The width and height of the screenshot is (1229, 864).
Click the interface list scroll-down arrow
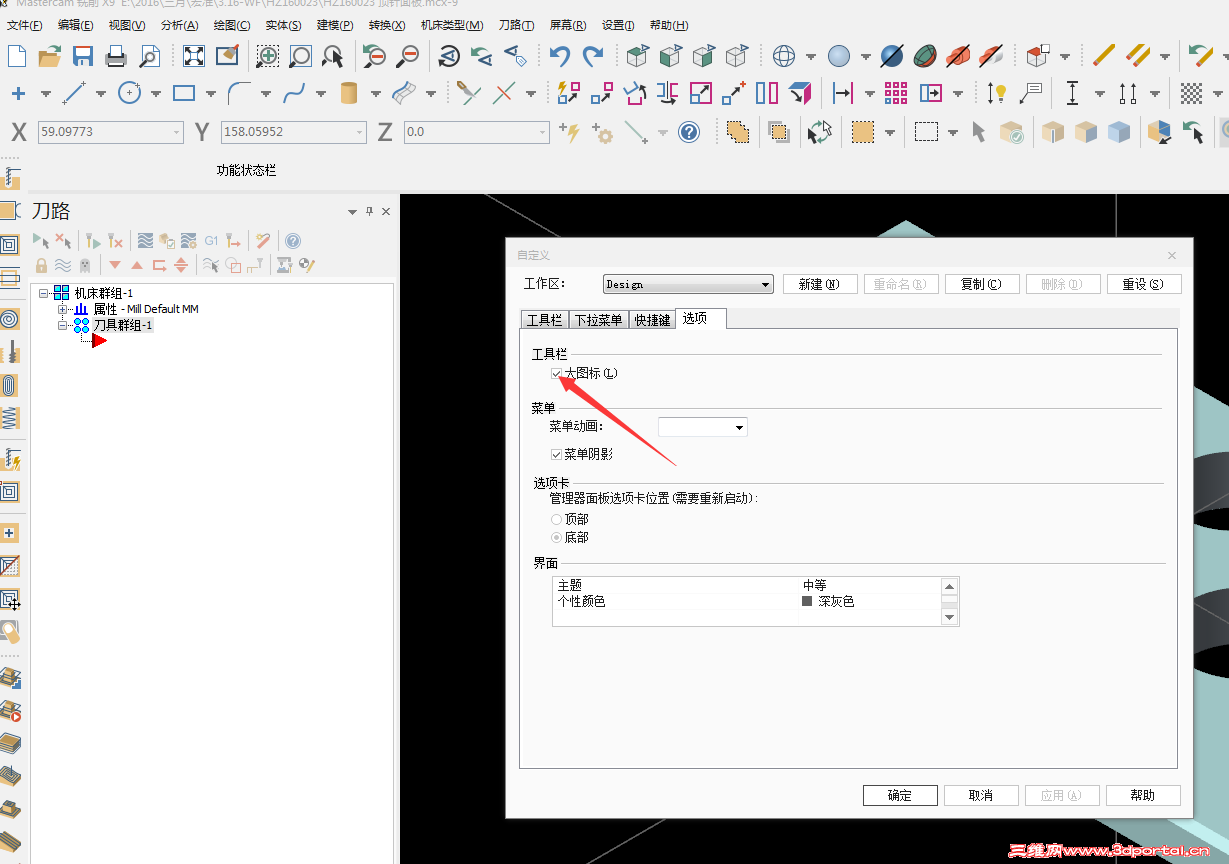[x=950, y=618]
